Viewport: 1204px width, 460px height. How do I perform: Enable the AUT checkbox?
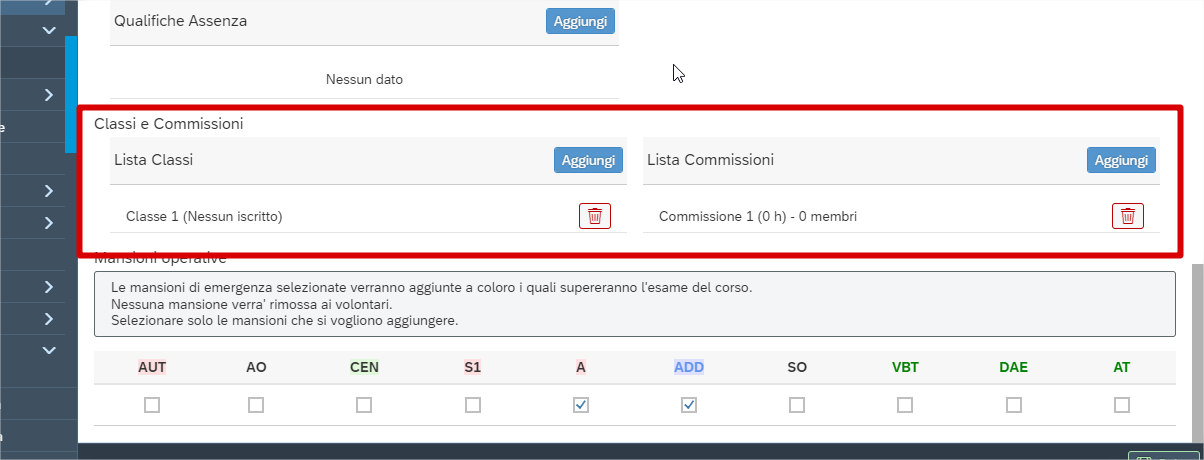152,405
